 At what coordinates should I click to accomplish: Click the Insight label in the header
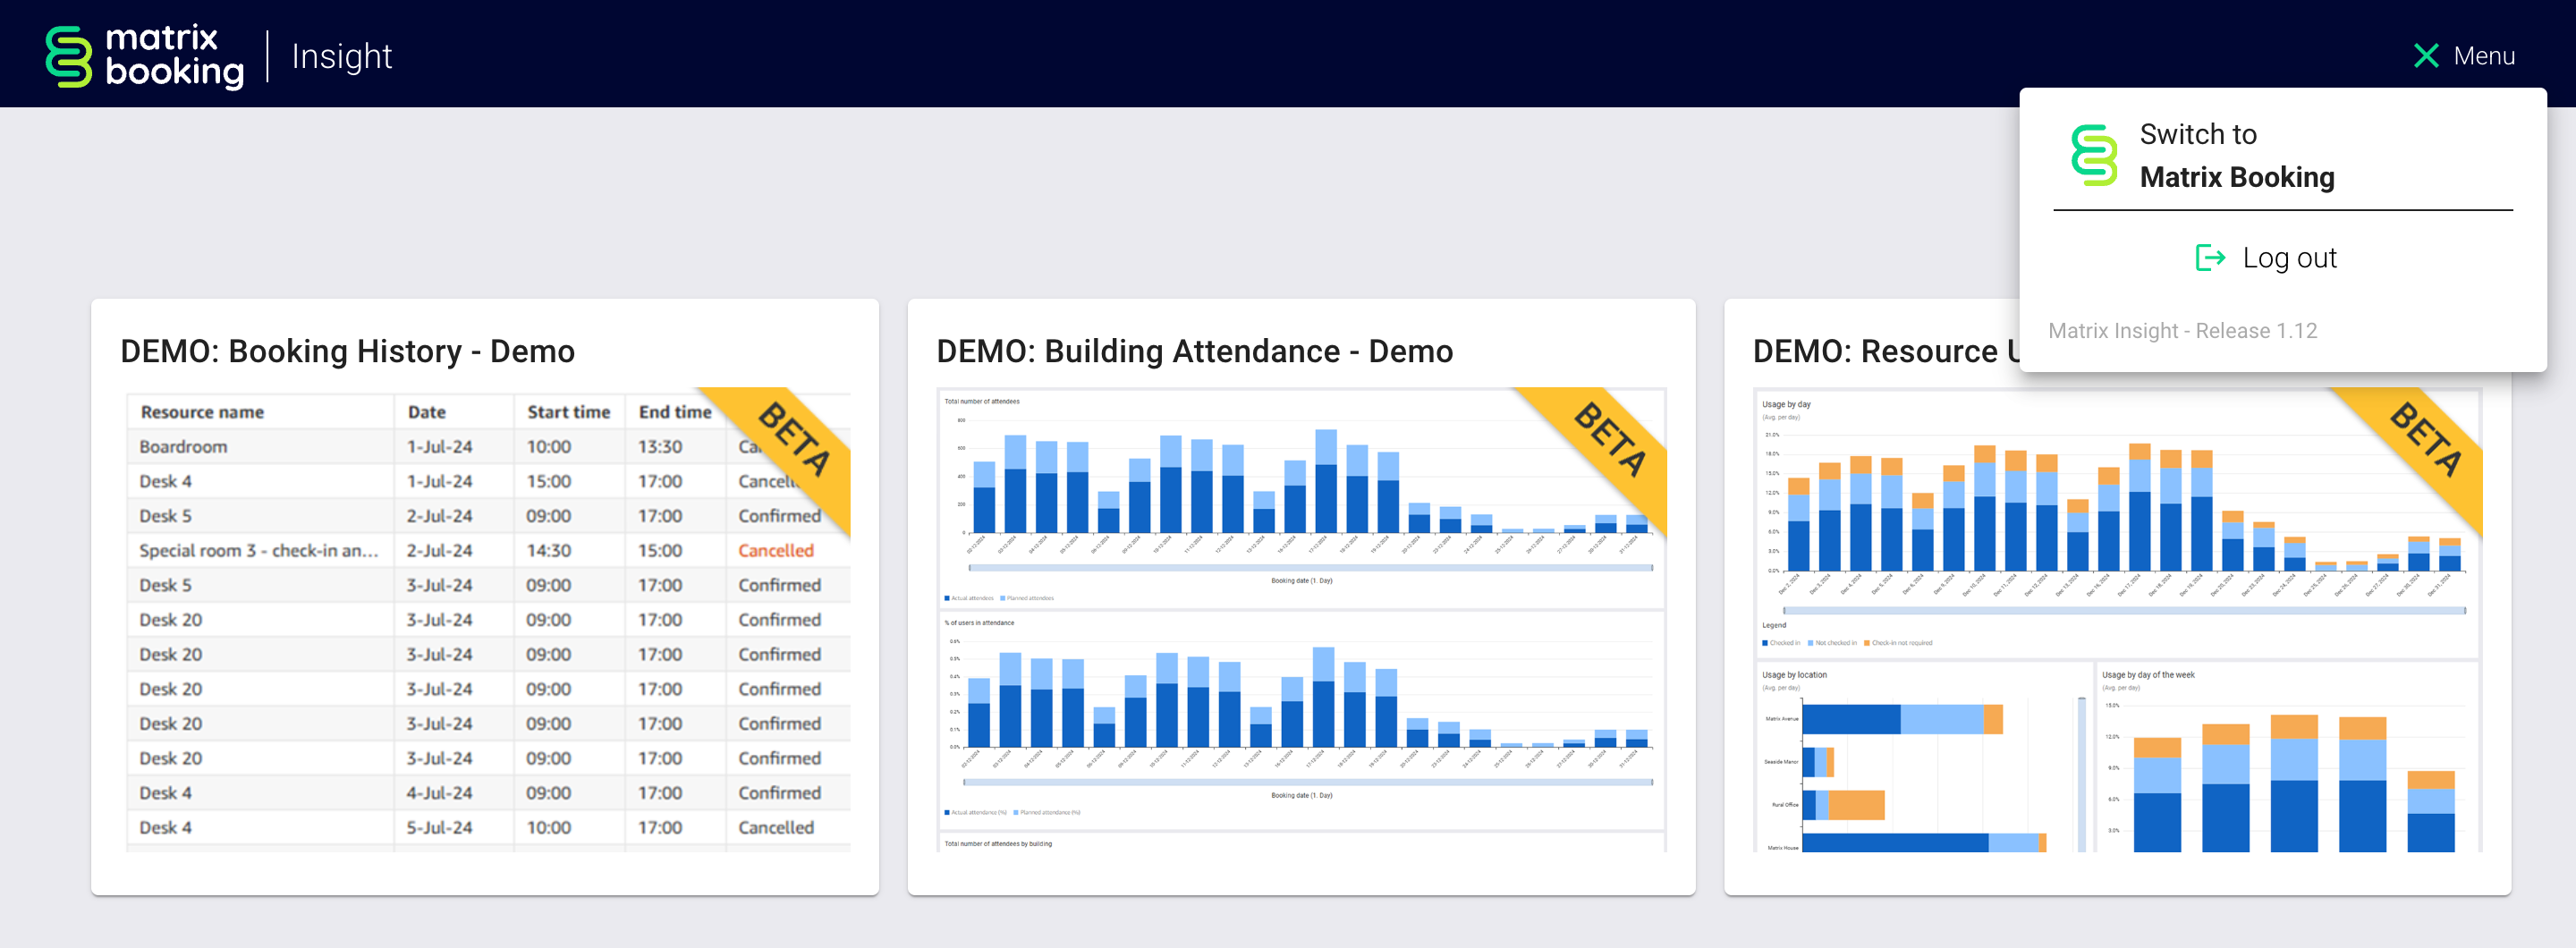pyautogui.click(x=342, y=56)
